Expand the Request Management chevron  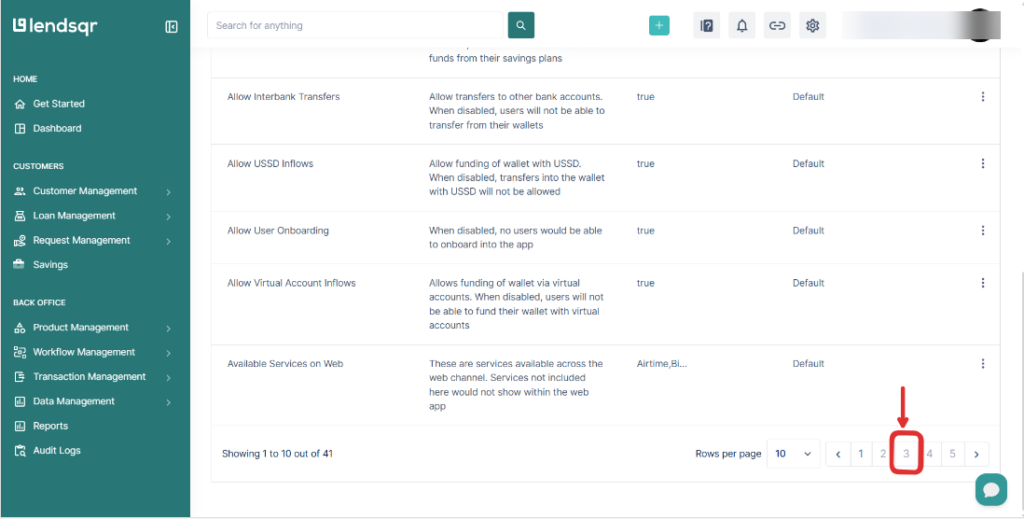point(168,242)
